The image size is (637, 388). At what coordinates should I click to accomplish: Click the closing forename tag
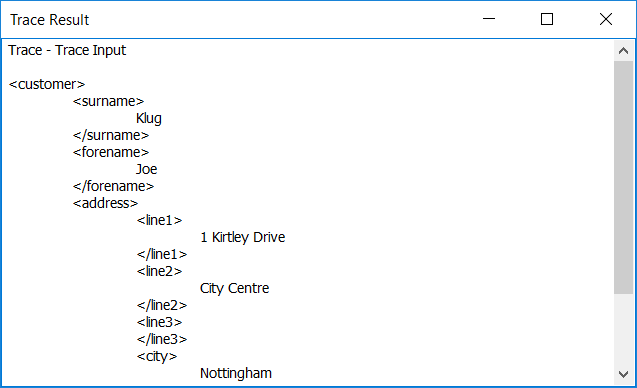tap(113, 186)
